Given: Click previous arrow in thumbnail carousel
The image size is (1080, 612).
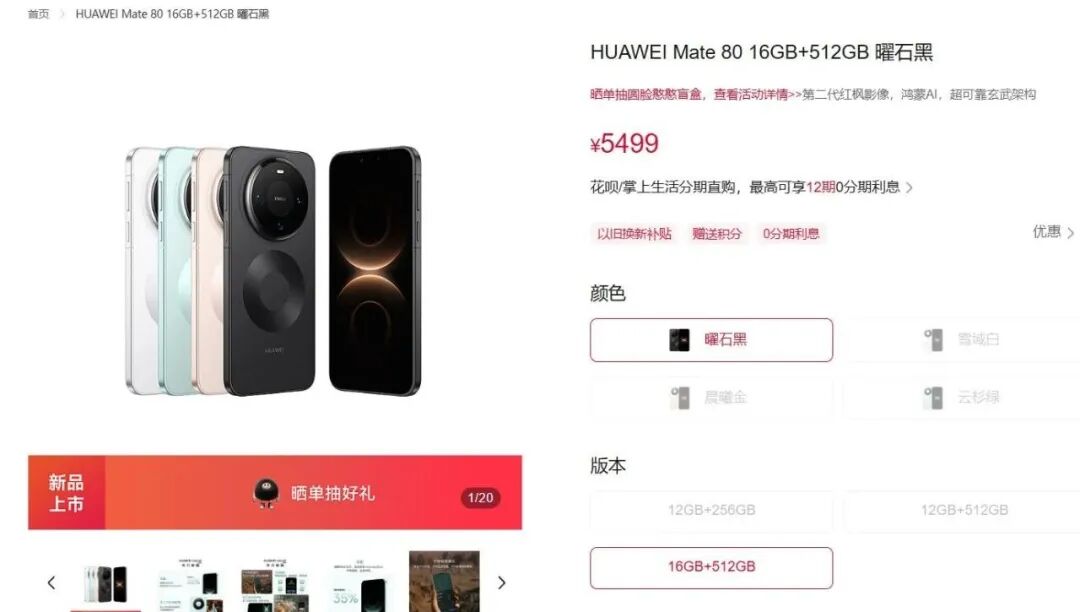Looking at the screenshot, I should (x=51, y=583).
